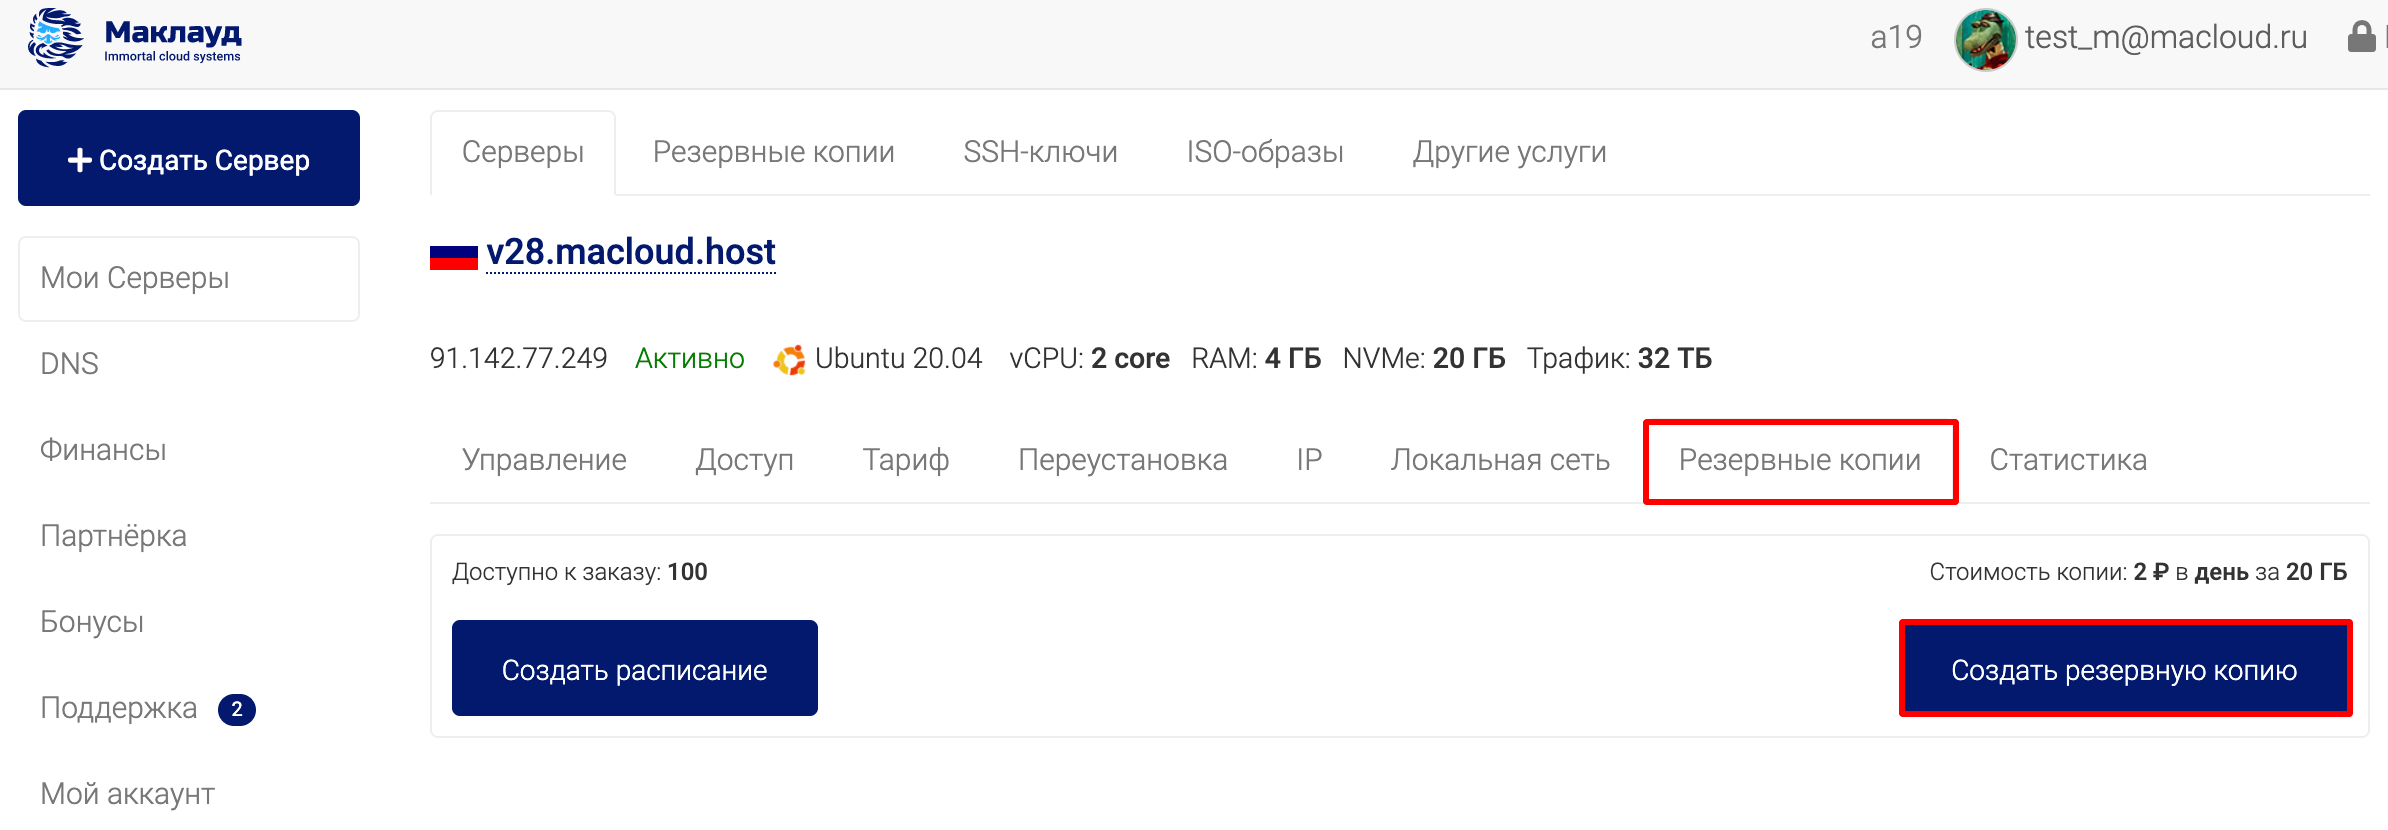Switch to top Резервные копии tab
Viewport: 2388px width, 830px height.
pos(774,152)
